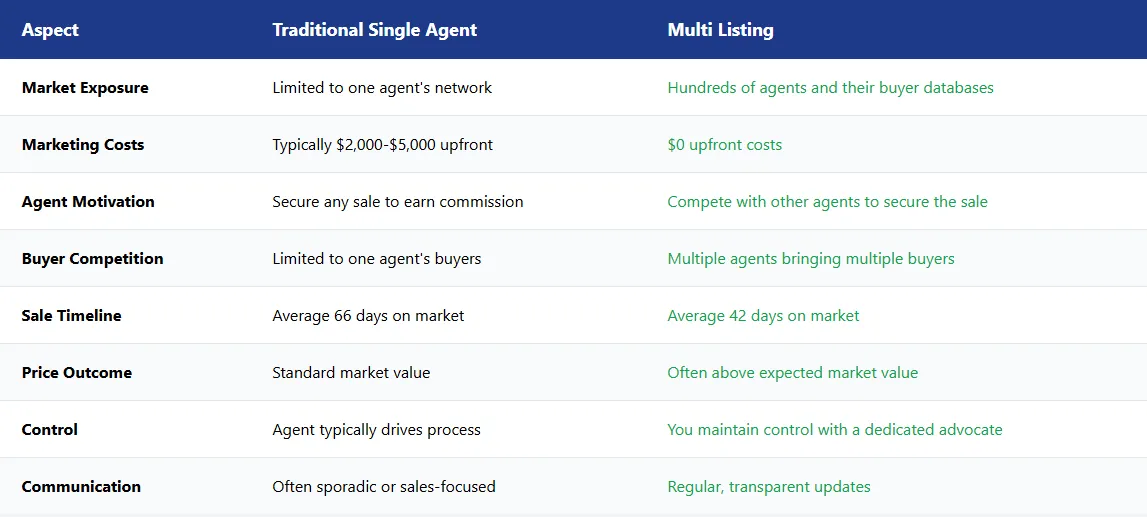Select the Marketing Costs row label

(x=83, y=145)
